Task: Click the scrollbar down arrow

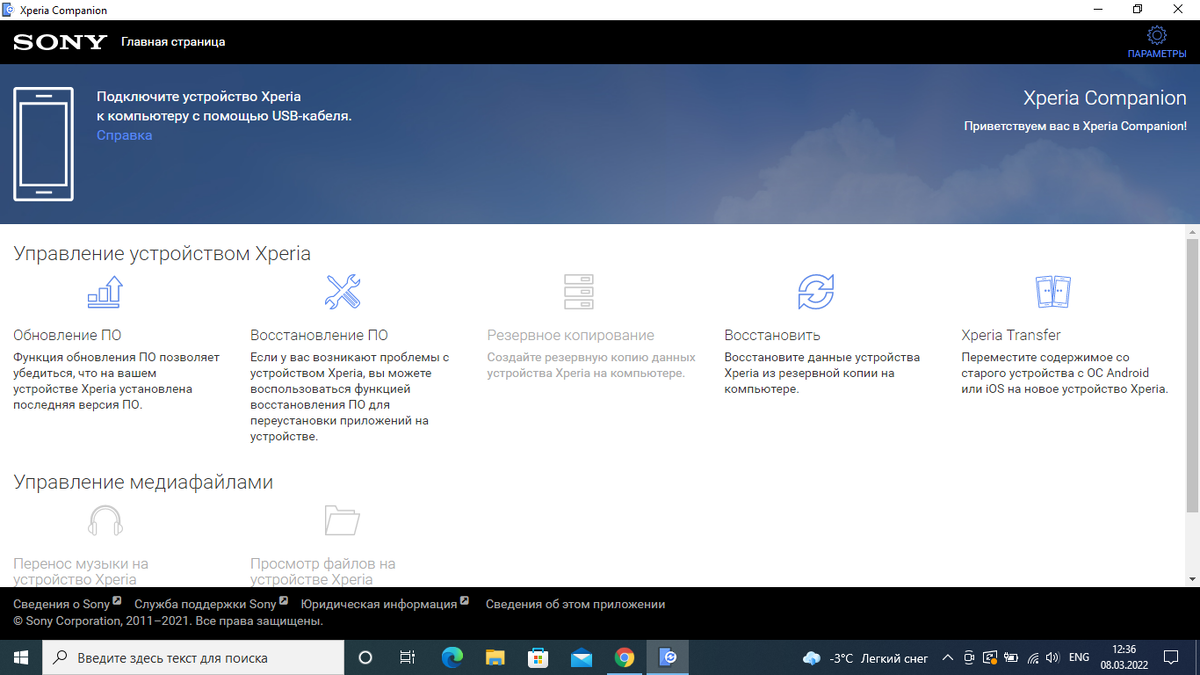Action: [x=1192, y=579]
